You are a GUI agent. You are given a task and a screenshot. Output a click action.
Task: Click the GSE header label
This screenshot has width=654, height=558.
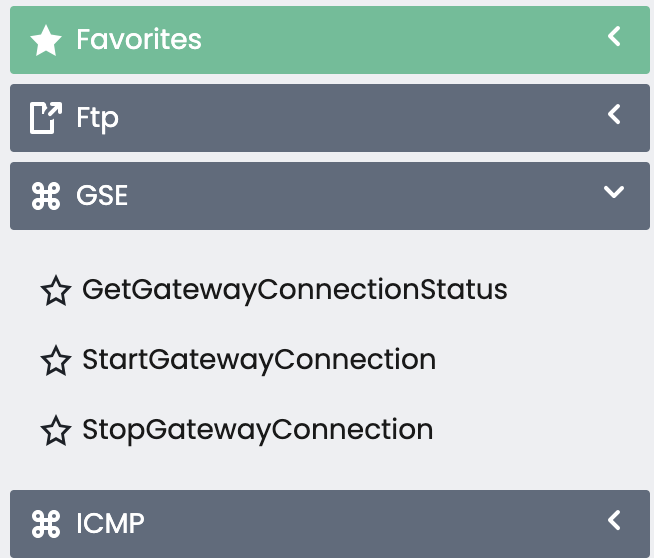[x=102, y=195]
